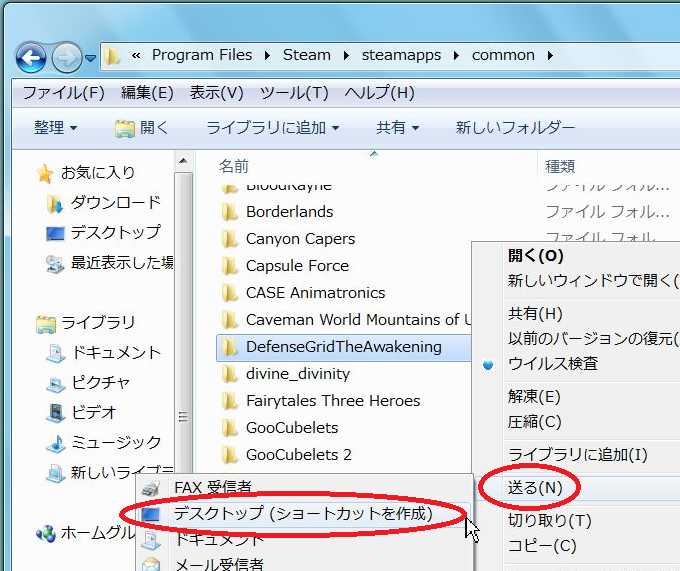Open the ファイル(F) menu
Image resolution: width=680 pixels, height=571 pixels.
coord(63,92)
